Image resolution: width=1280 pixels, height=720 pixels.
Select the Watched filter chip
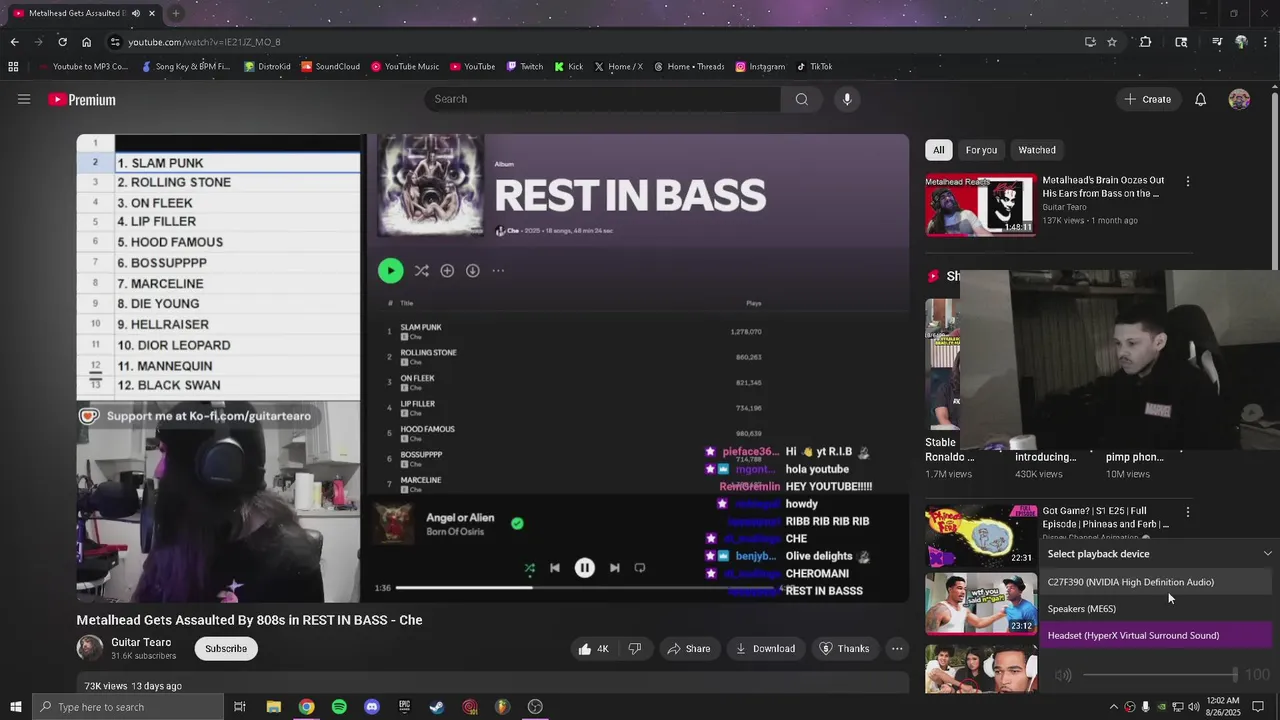[1037, 150]
